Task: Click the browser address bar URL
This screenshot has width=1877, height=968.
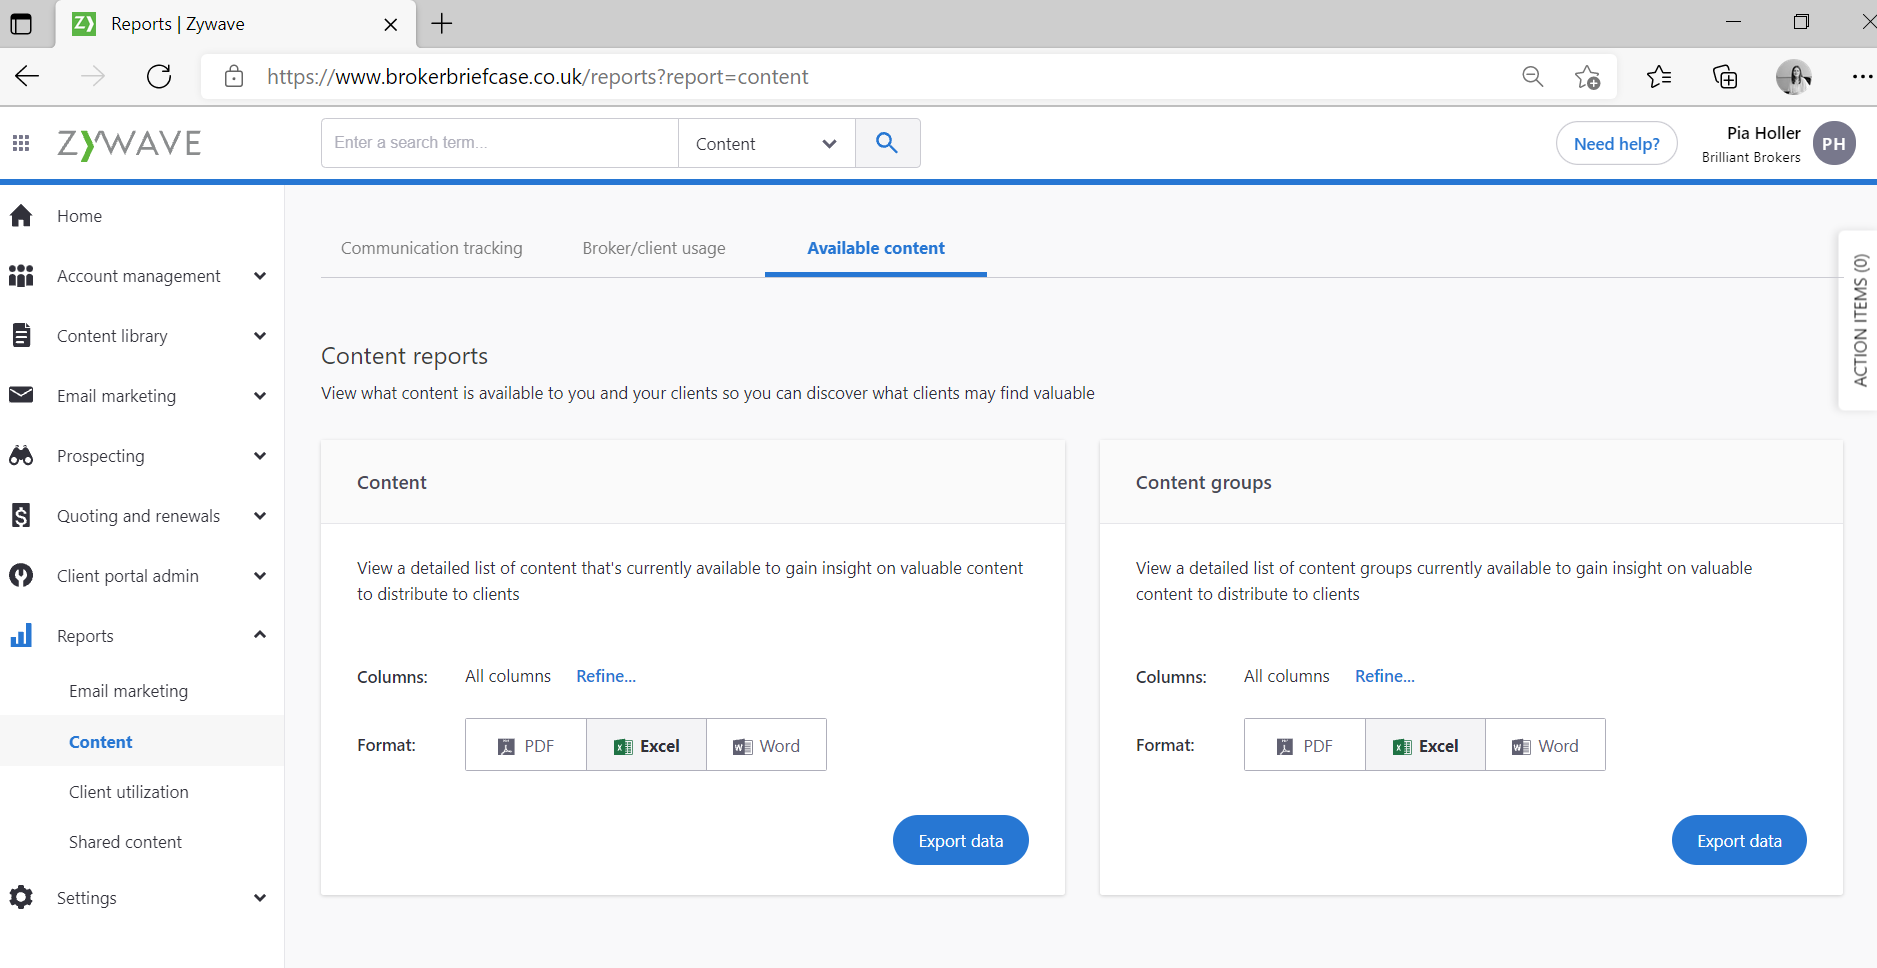Action: tap(537, 76)
